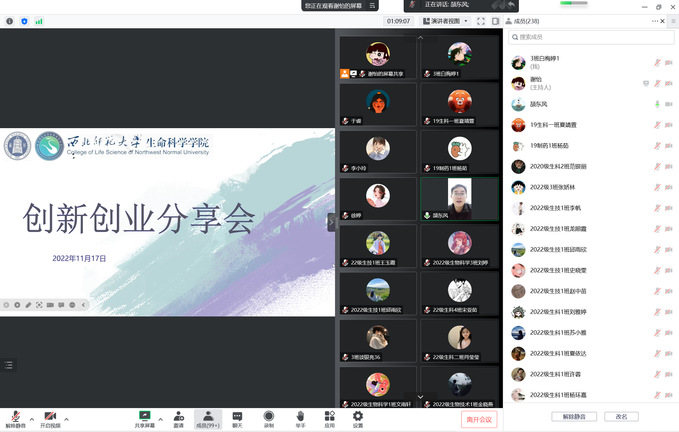Click 胡东风's video thumbnail
This screenshot has height=432, width=679.
pyautogui.click(x=459, y=198)
